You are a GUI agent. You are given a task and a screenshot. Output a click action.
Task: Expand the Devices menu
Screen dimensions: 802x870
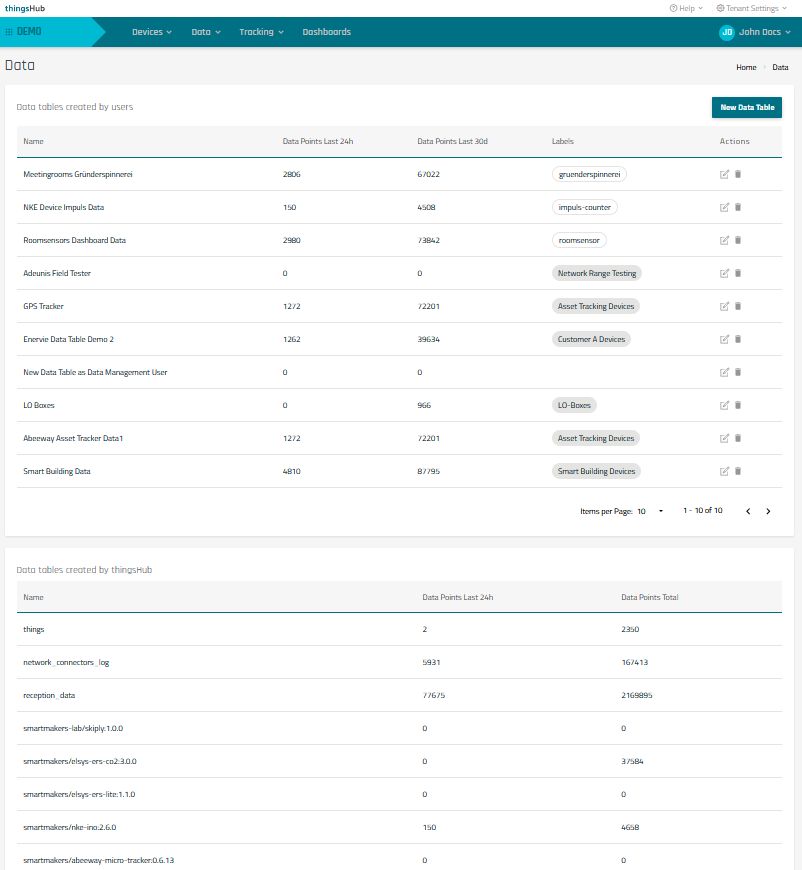[152, 32]
